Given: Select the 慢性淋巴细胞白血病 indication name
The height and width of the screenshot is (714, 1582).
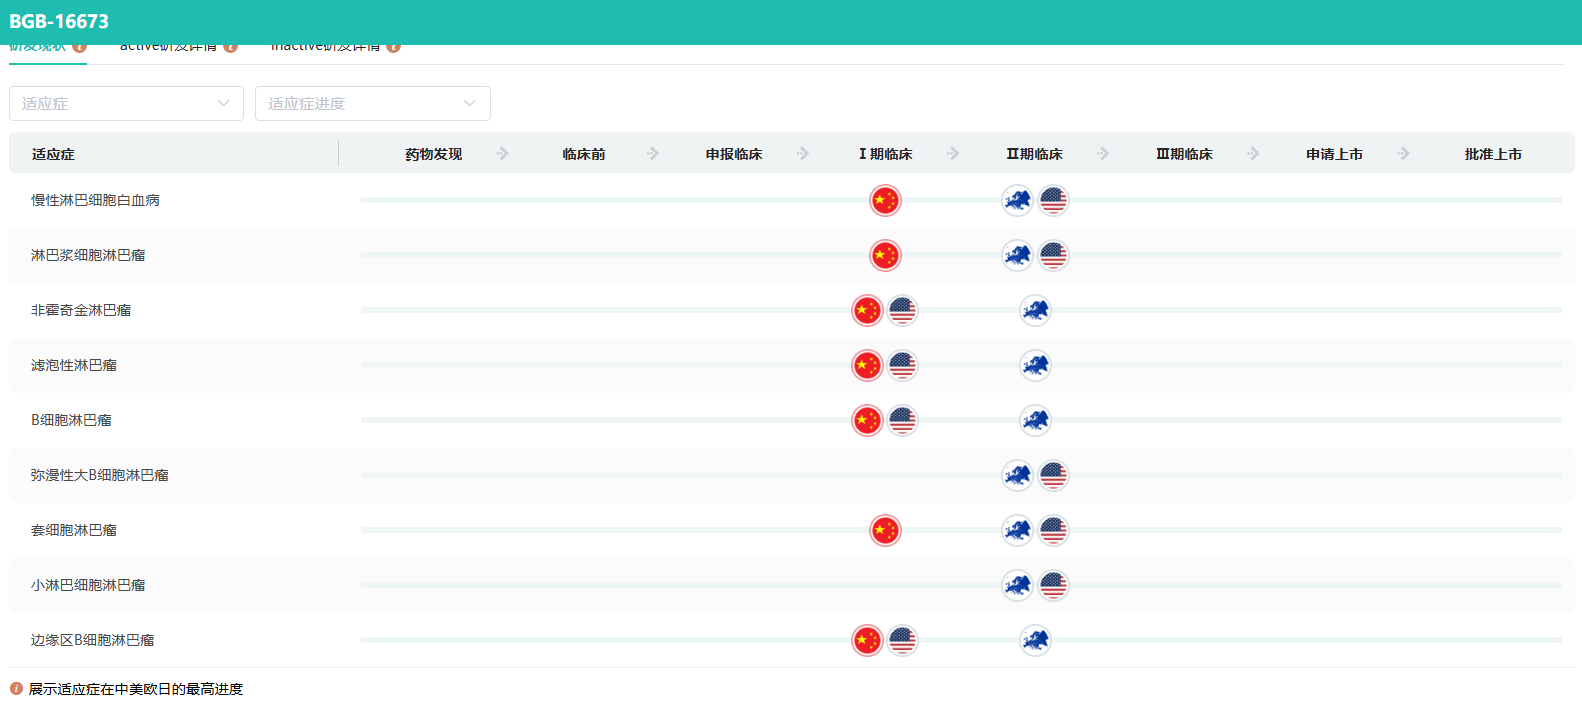Looking at the screenshot, I should pos(95,200).
